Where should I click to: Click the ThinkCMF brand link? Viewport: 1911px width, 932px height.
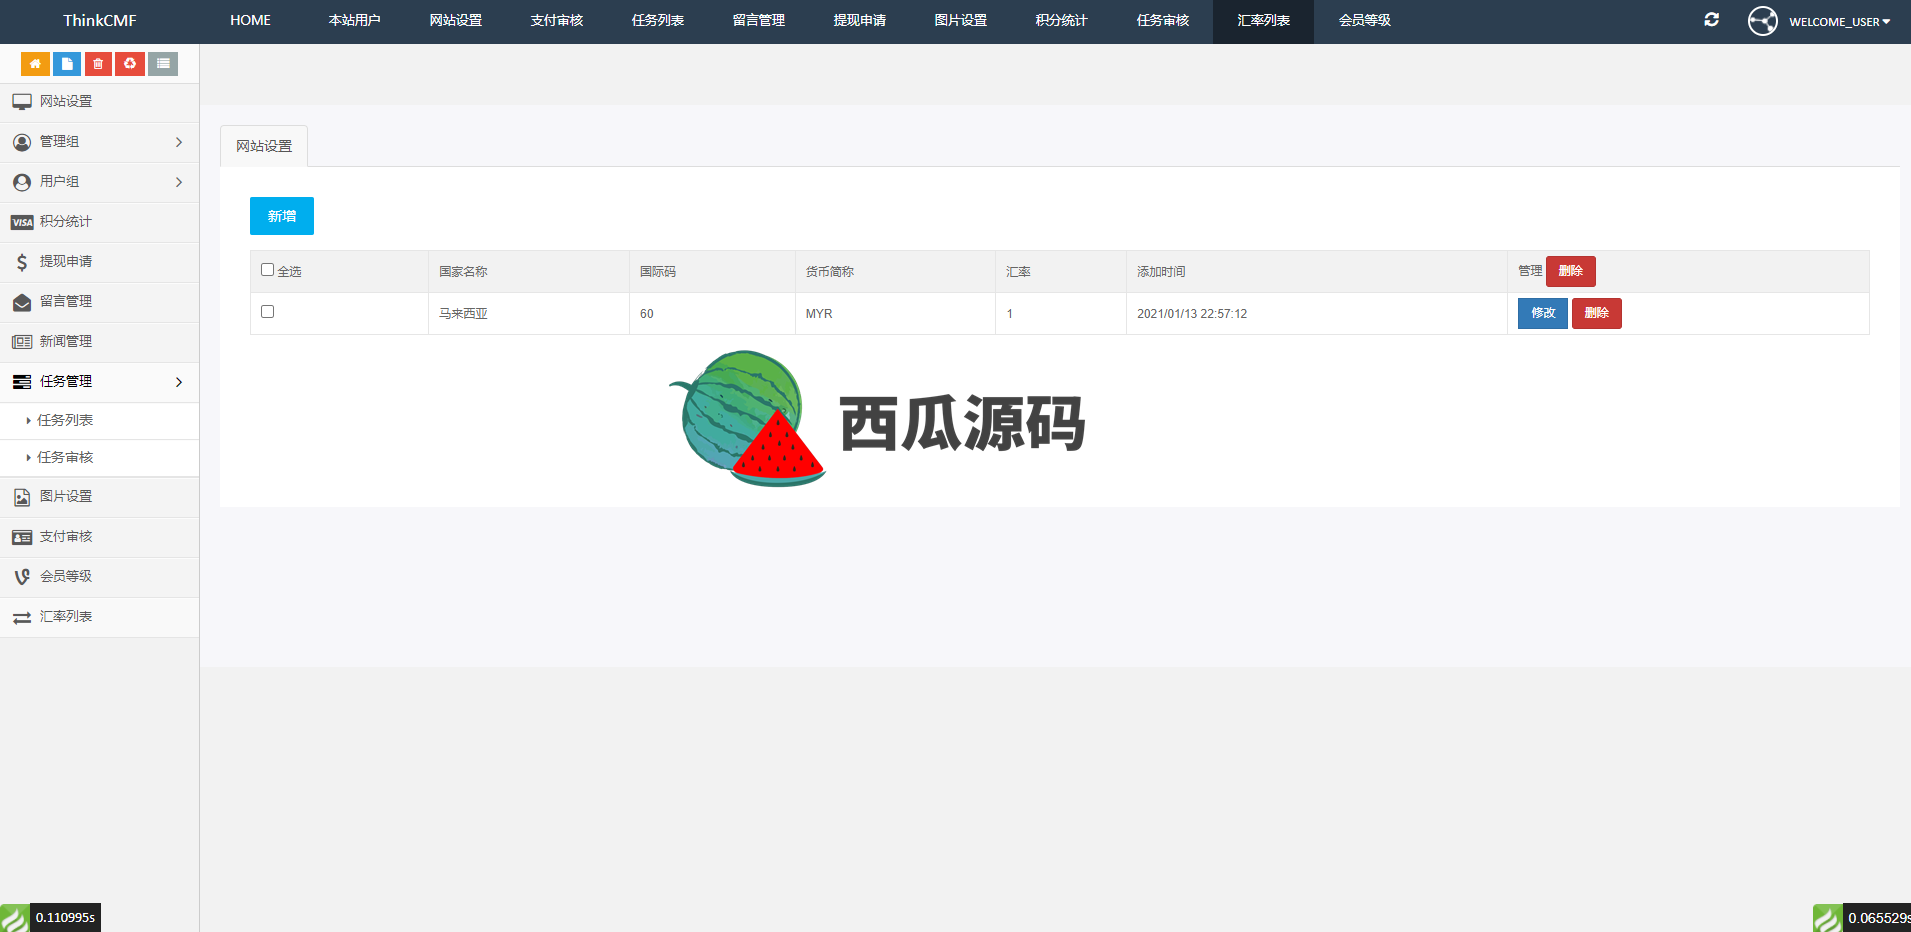[x=100, y=21]
